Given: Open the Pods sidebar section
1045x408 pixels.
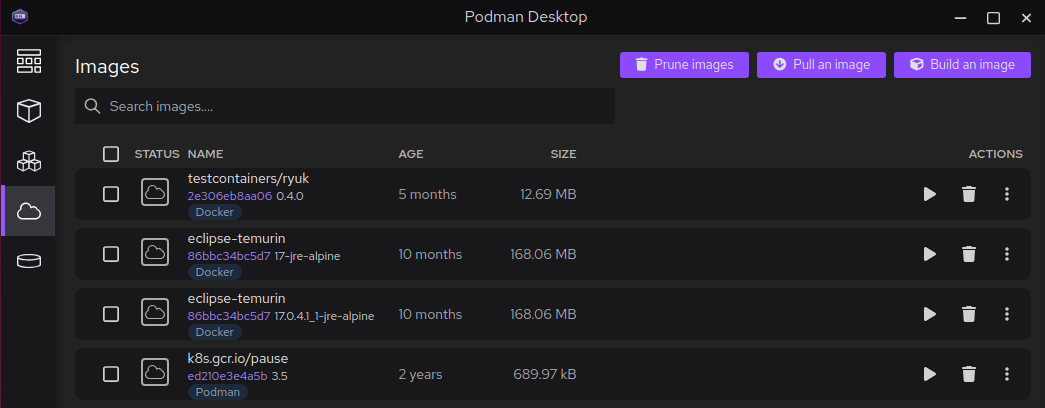Looking at the screenshot, I should click(x=29, y=161).
